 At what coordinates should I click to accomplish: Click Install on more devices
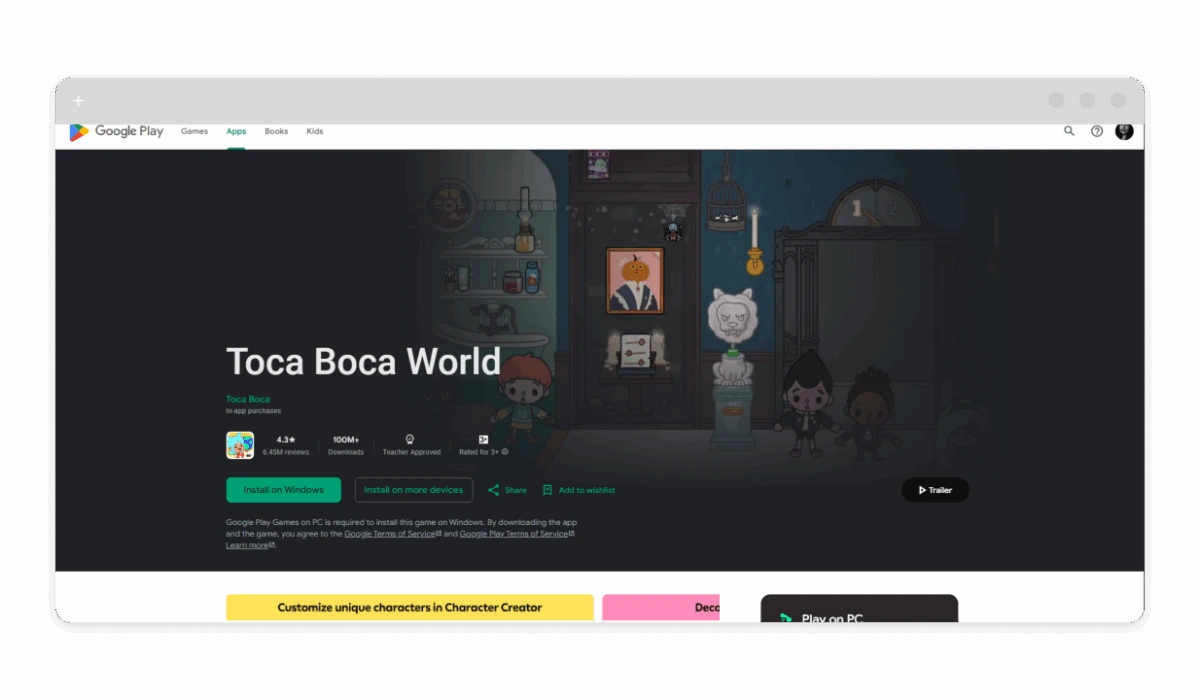[413, 490]
